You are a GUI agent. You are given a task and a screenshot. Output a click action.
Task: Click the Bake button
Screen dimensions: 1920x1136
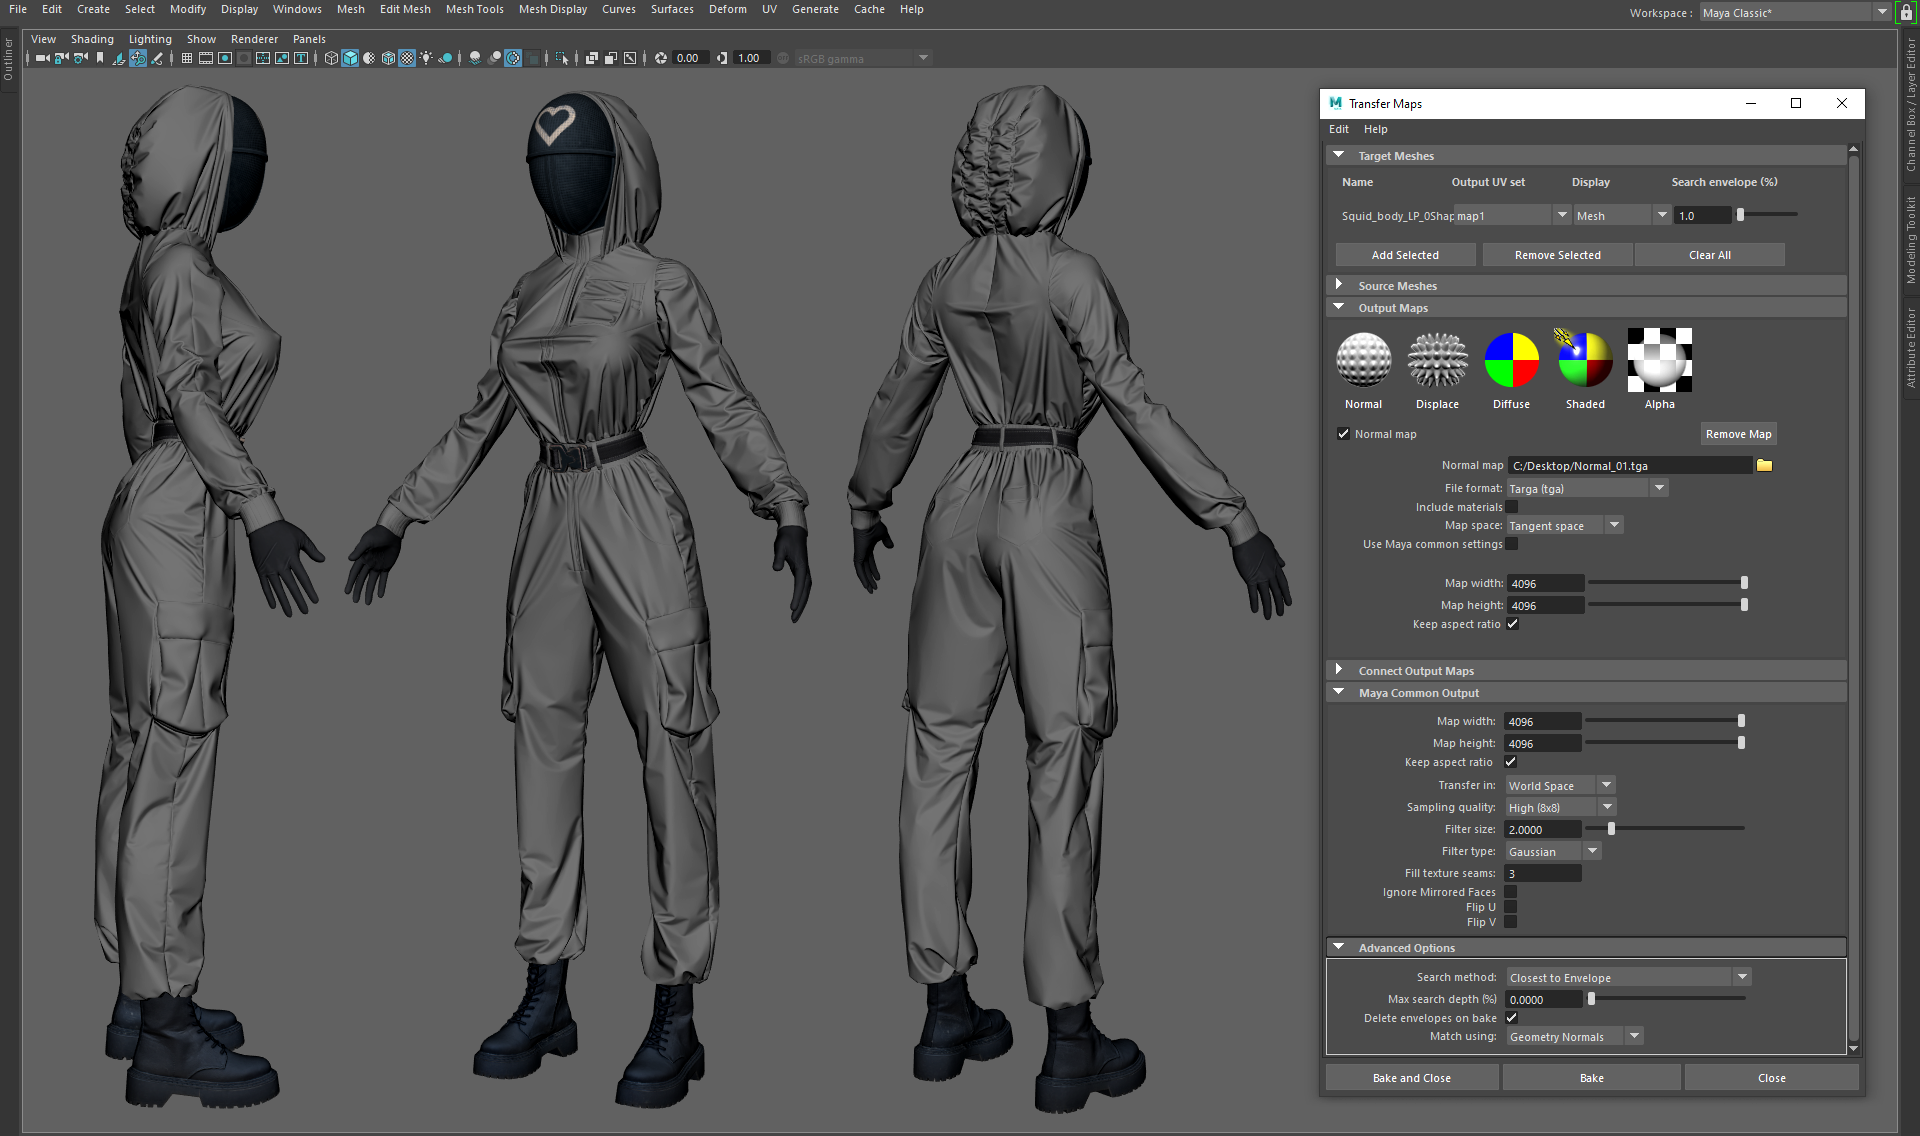(x=1590, y=1077)
